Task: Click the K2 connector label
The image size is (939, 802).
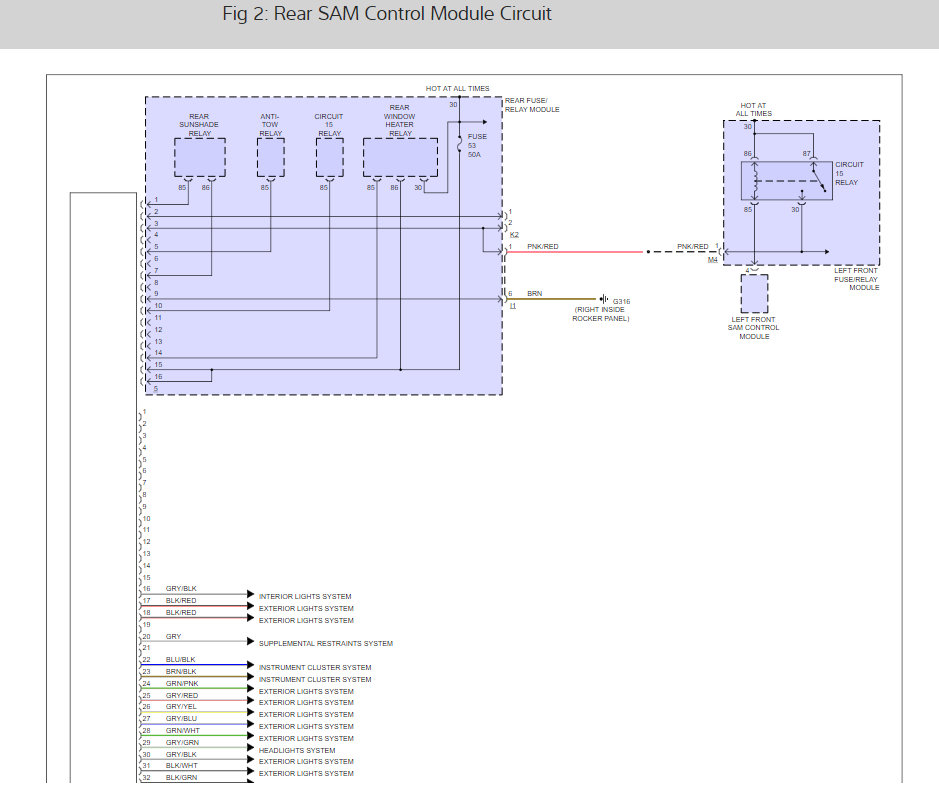Action: 514,235
